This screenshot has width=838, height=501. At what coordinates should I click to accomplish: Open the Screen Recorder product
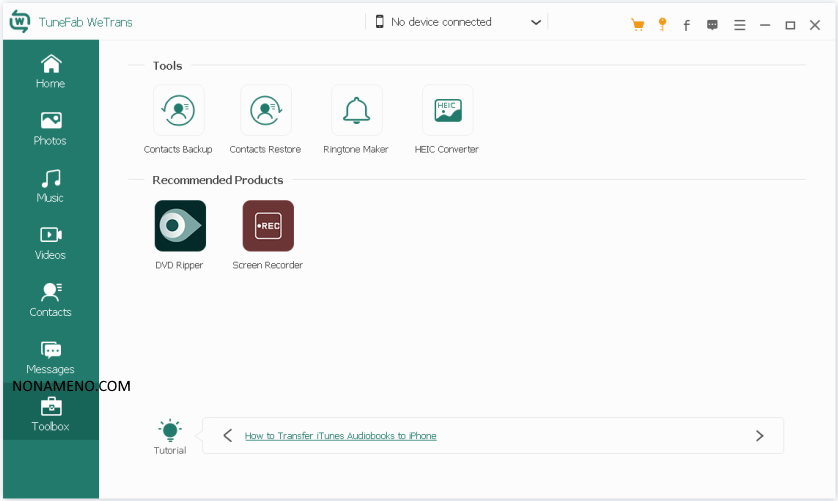(268, 226)
